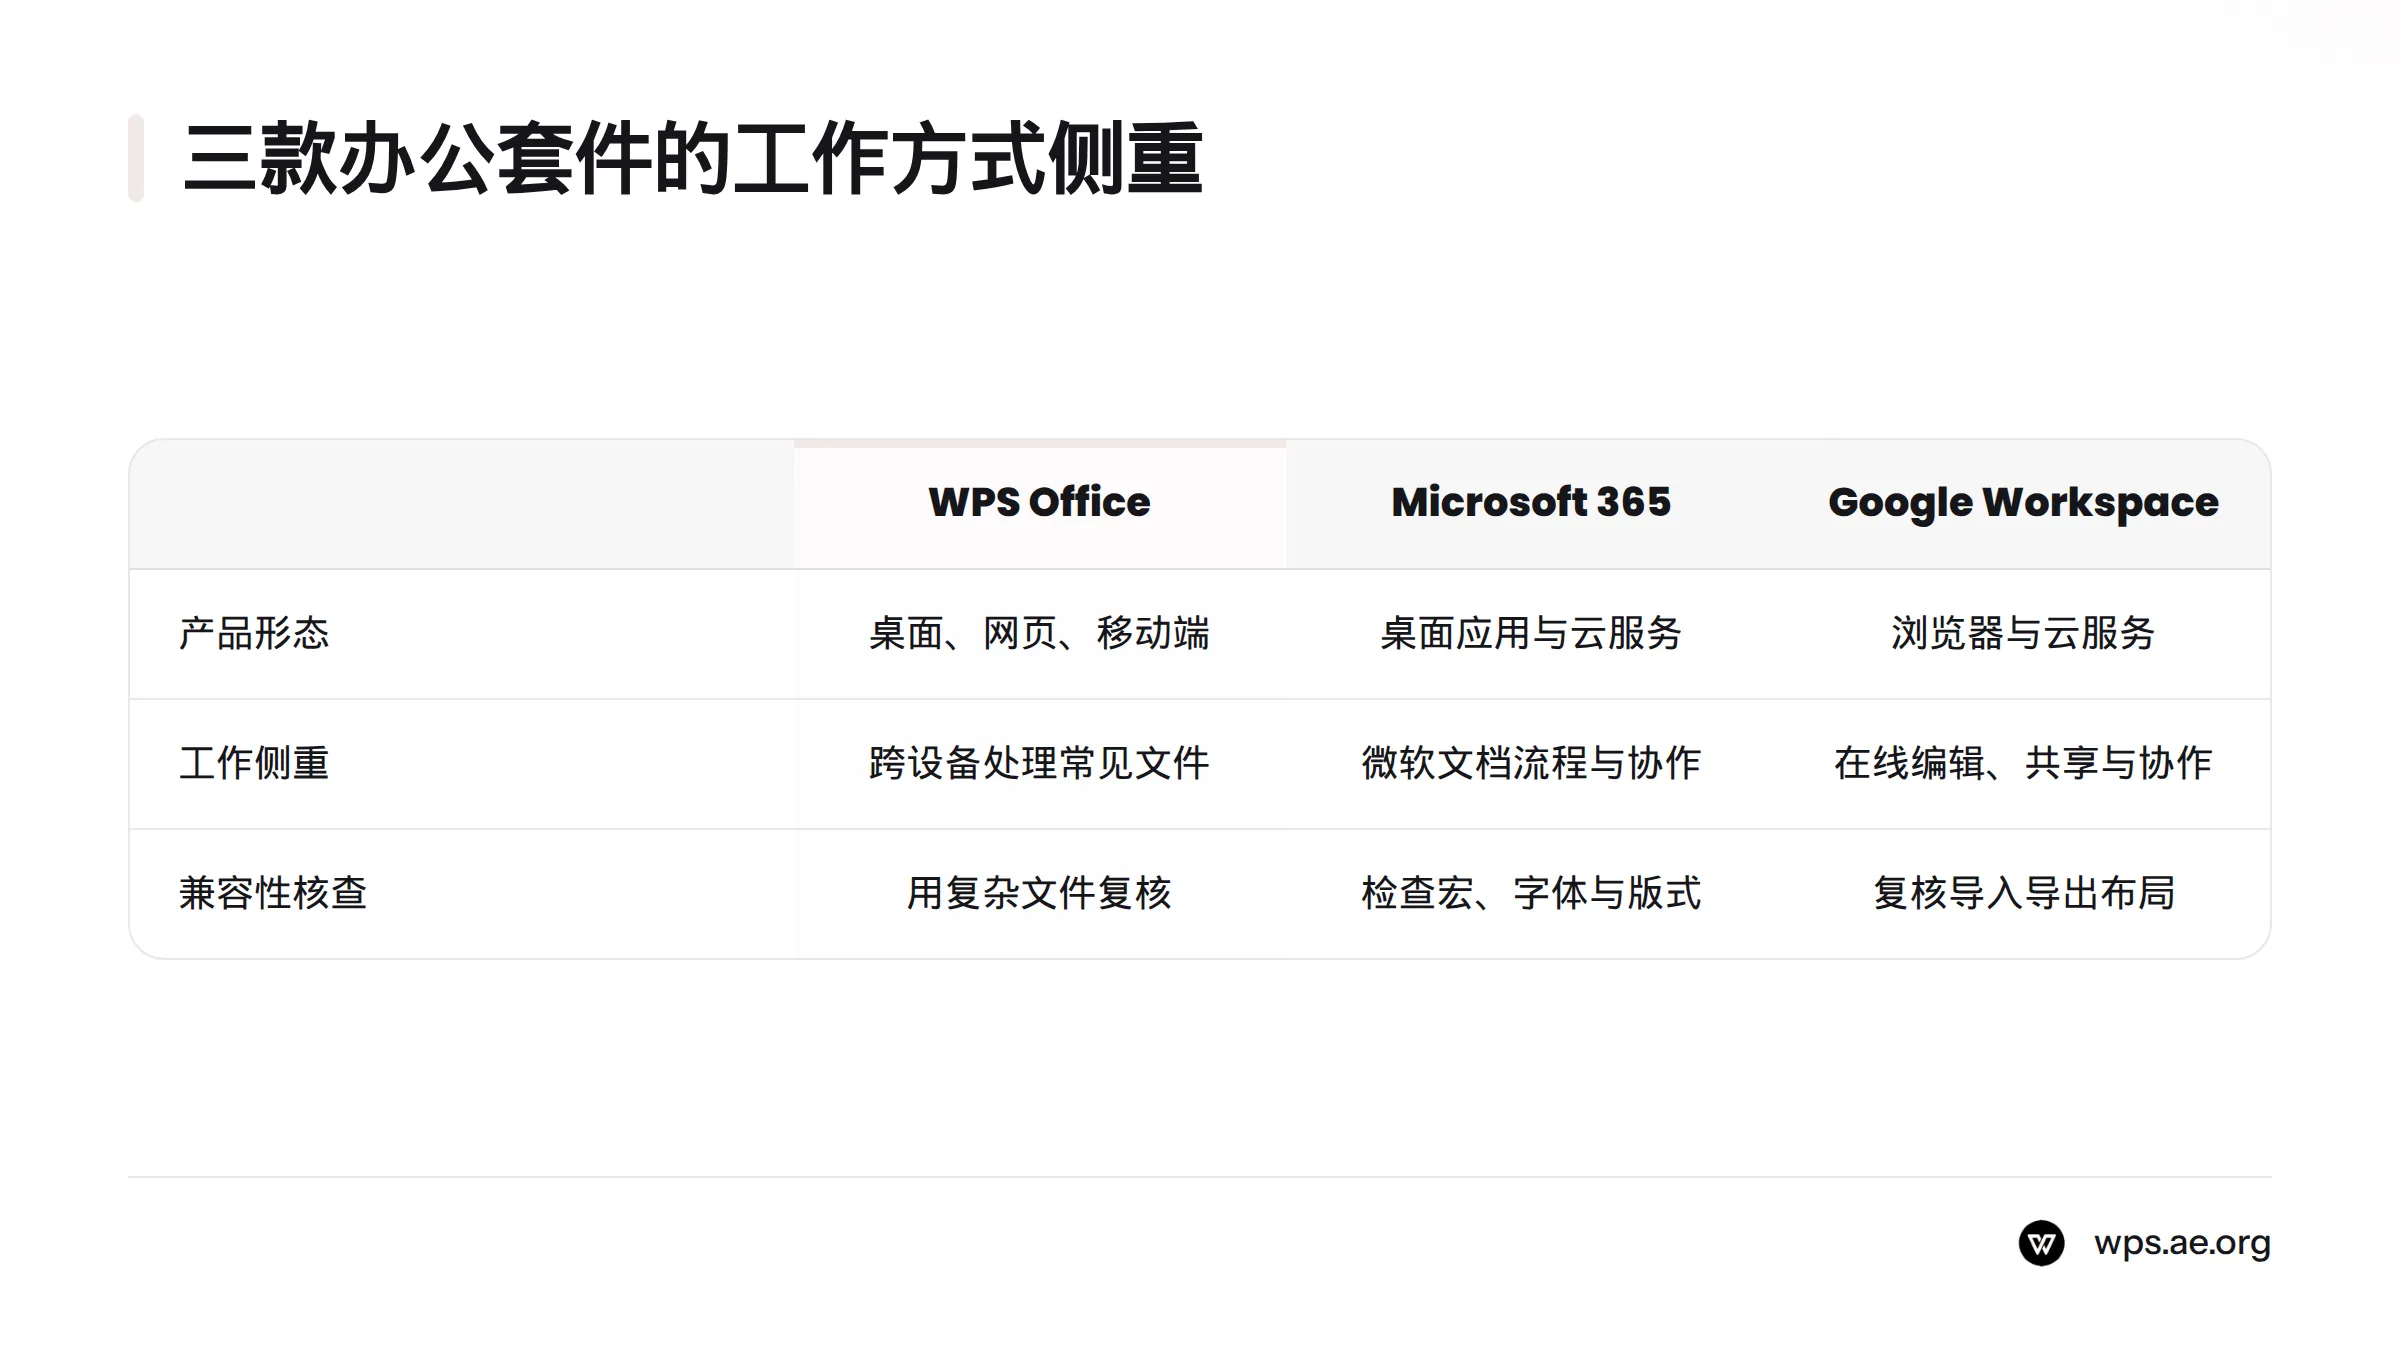Select the 兼容性核查 row label
2400x1350 pixels.
273,893
